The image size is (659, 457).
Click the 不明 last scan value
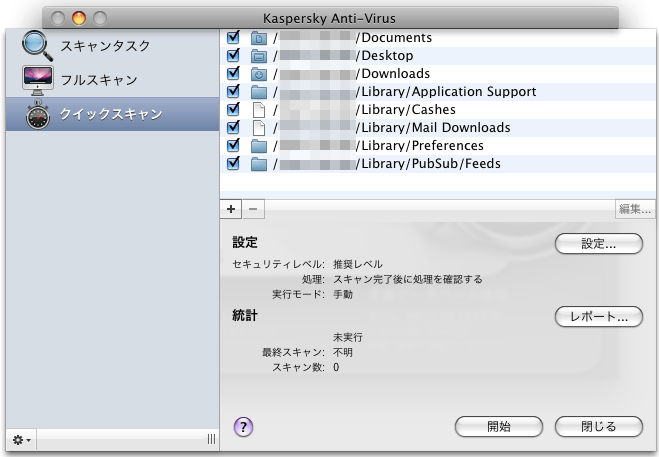click(343, 353)
